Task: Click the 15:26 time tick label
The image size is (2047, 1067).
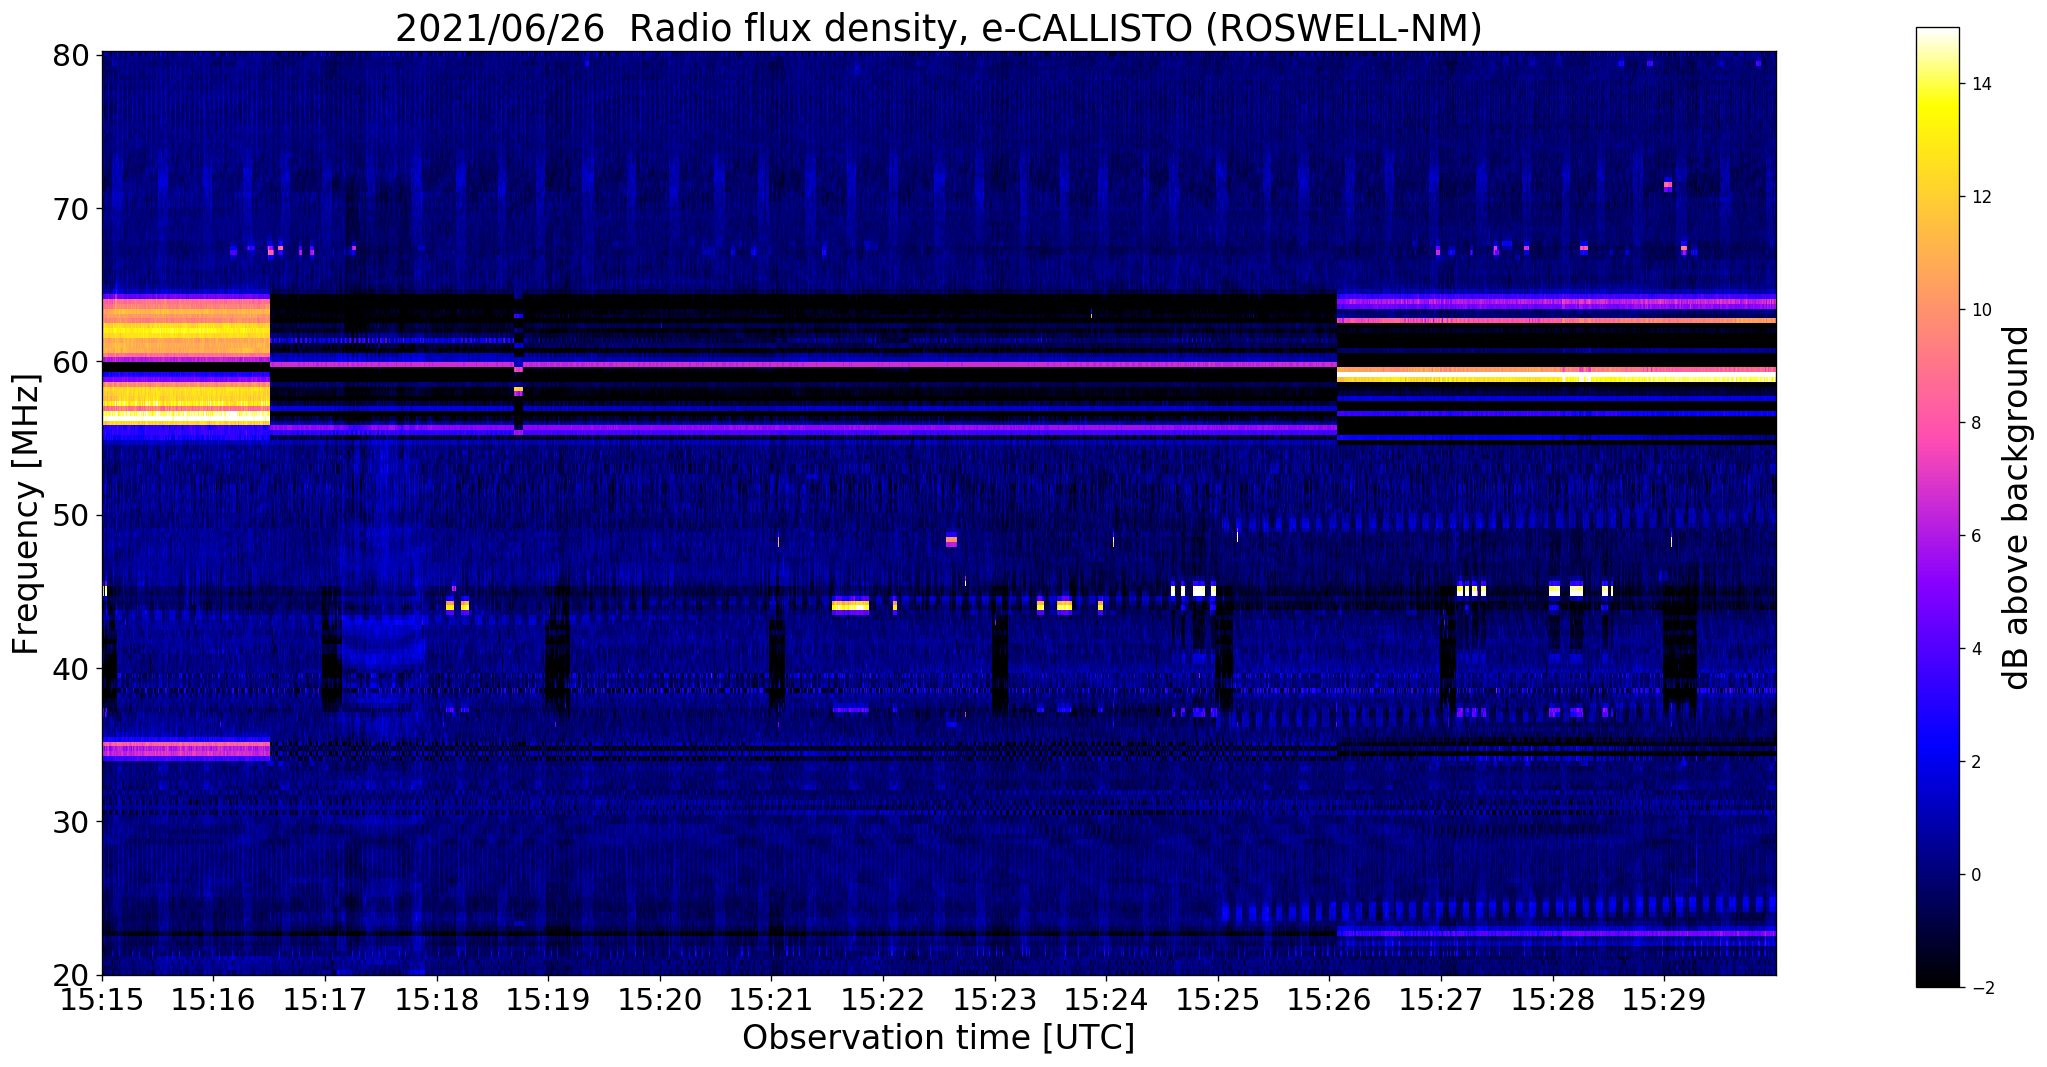Action: (x=1329, y=999)
